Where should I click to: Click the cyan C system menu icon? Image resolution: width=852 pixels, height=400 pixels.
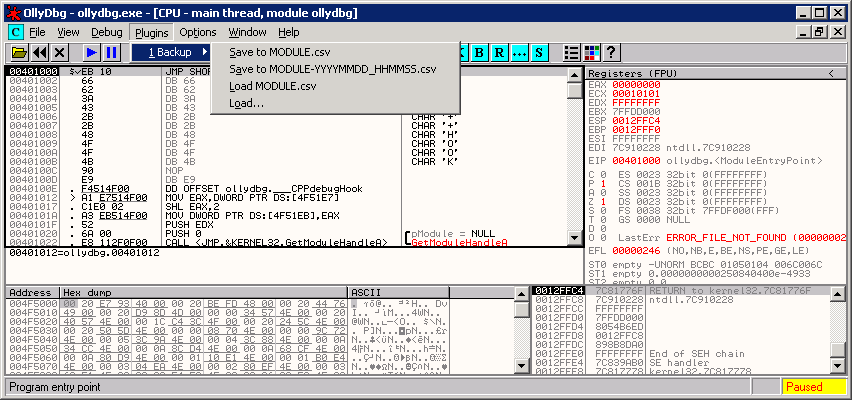[x=16, y=32]
